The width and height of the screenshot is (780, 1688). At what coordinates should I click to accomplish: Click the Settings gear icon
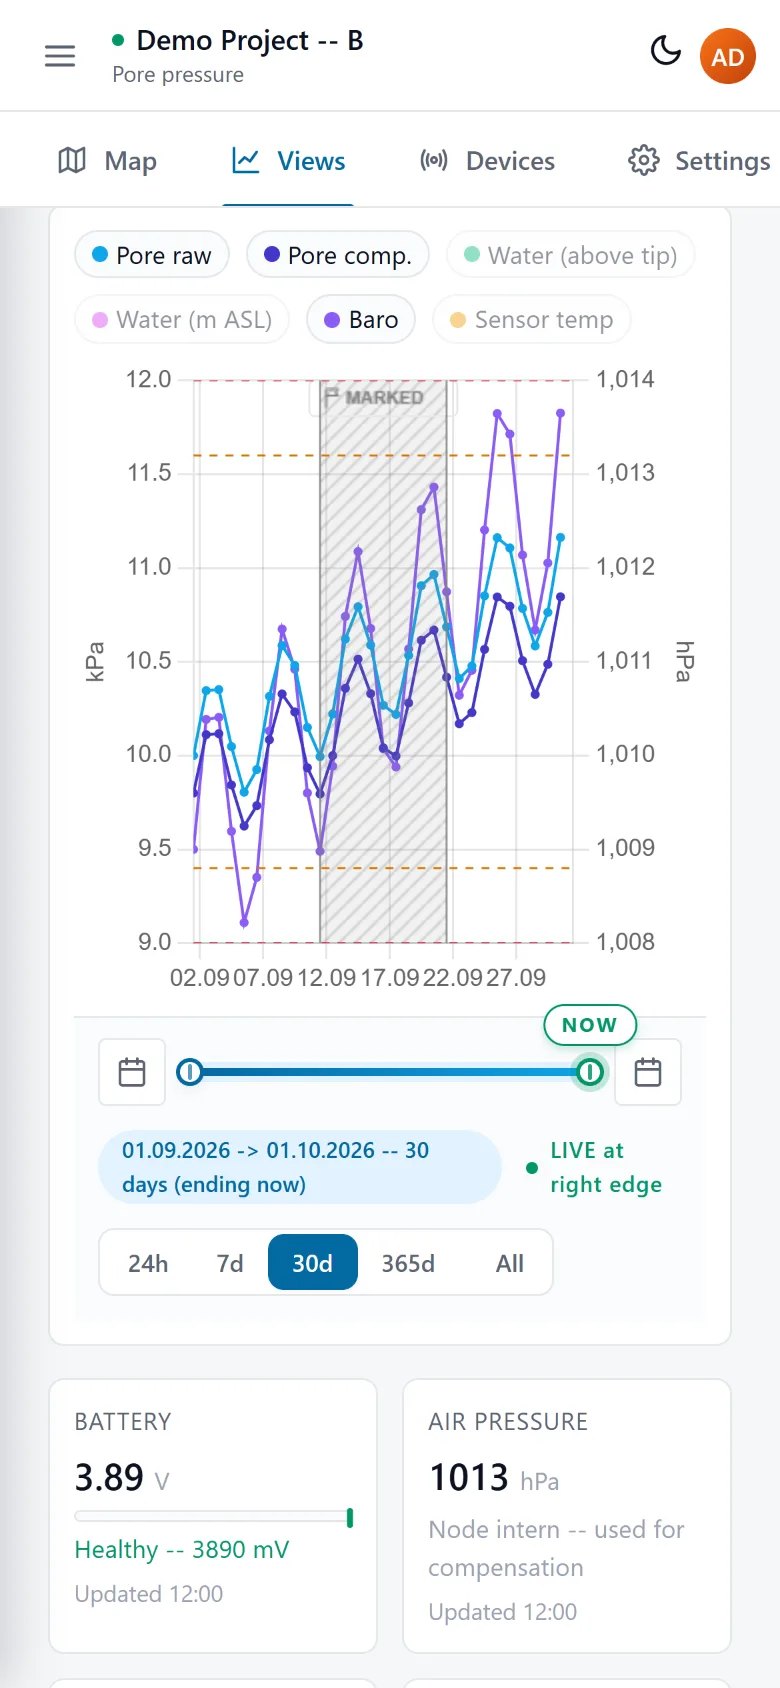(644, 160)
